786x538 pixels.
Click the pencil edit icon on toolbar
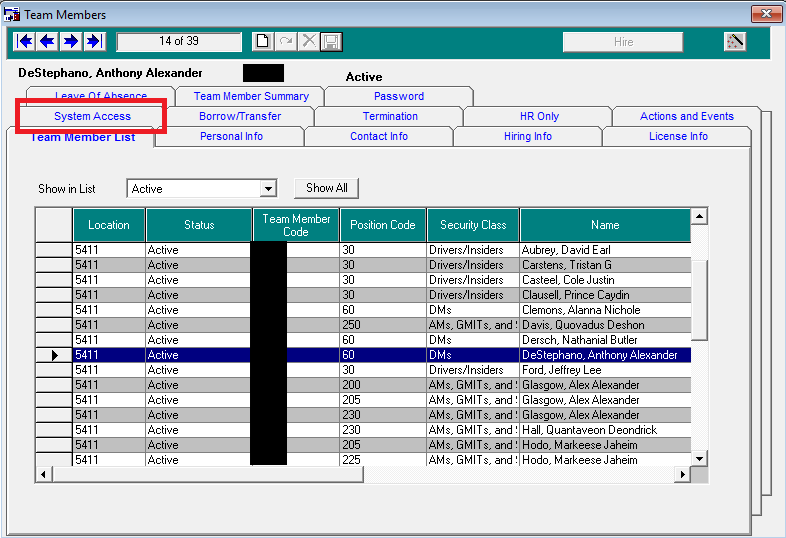pos(735,42)
